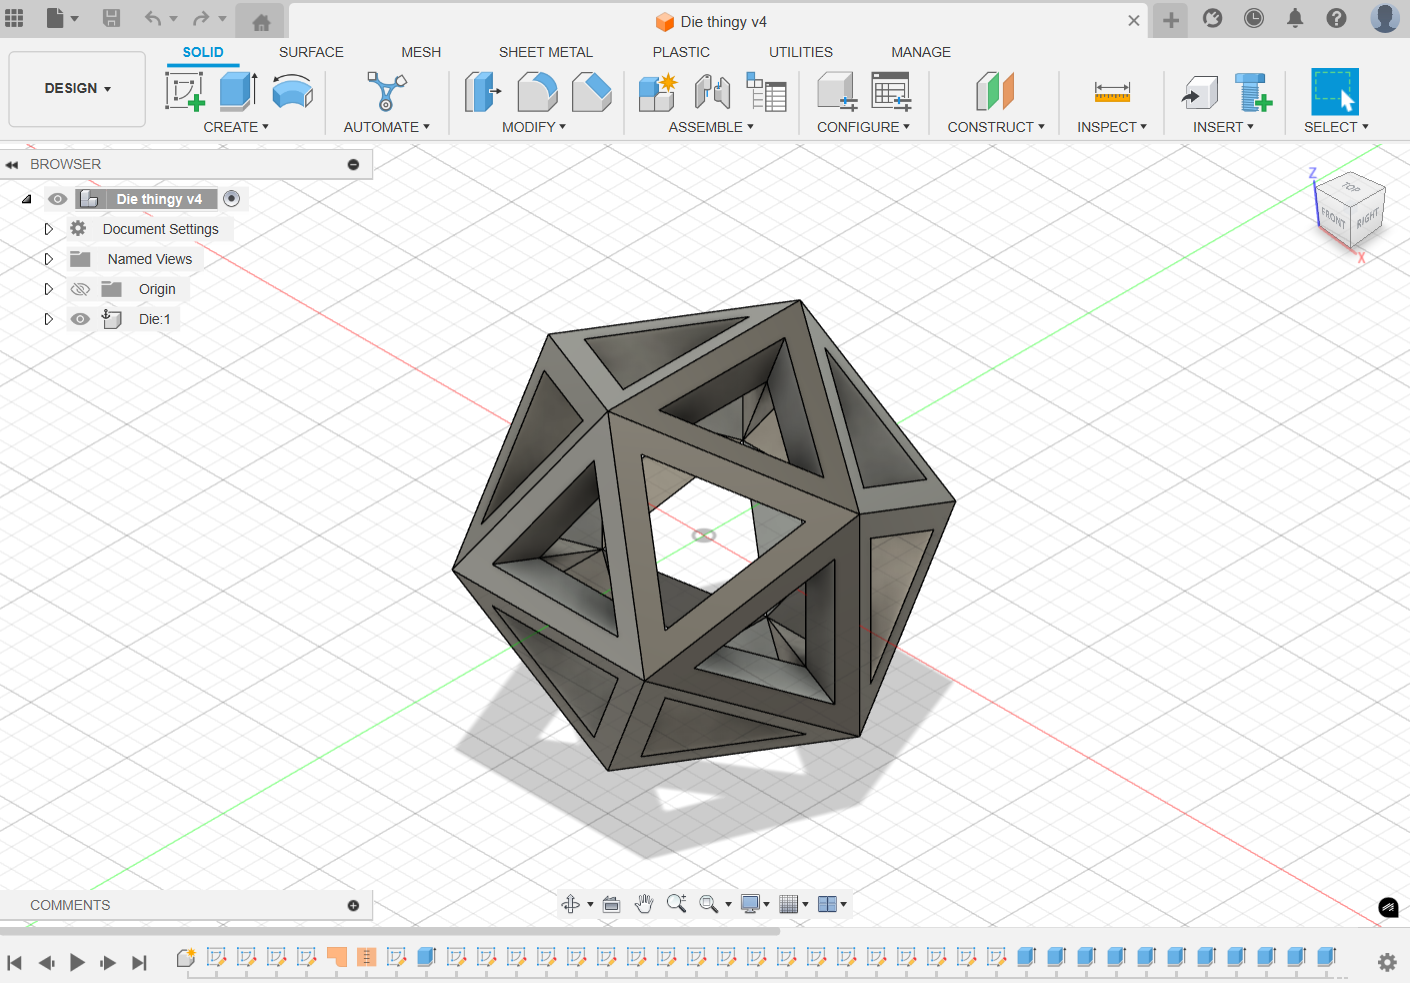Collapse the Die thingy v4 root node
The height and width of the screenshot is (983, 1410).
click(x=27, y=199)
